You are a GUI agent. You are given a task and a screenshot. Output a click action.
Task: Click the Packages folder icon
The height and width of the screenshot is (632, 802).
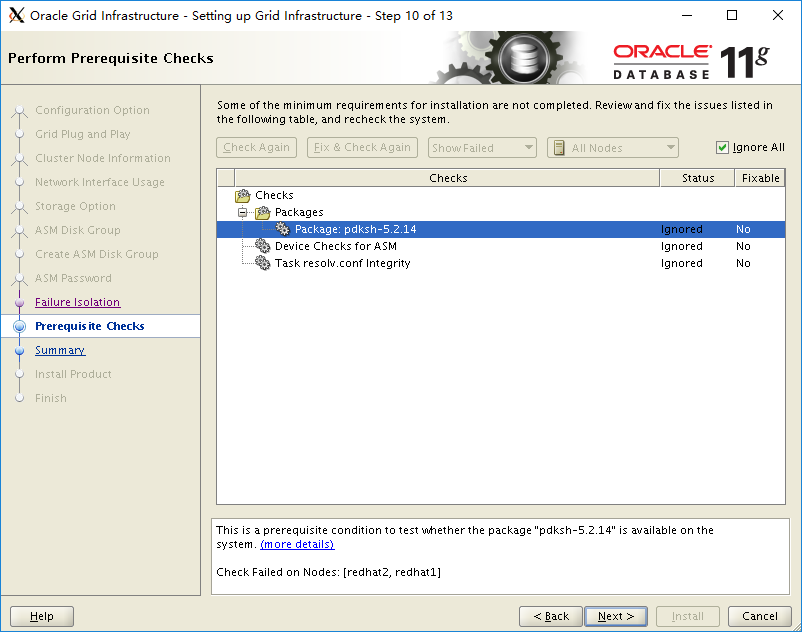(x=262, y=212)
